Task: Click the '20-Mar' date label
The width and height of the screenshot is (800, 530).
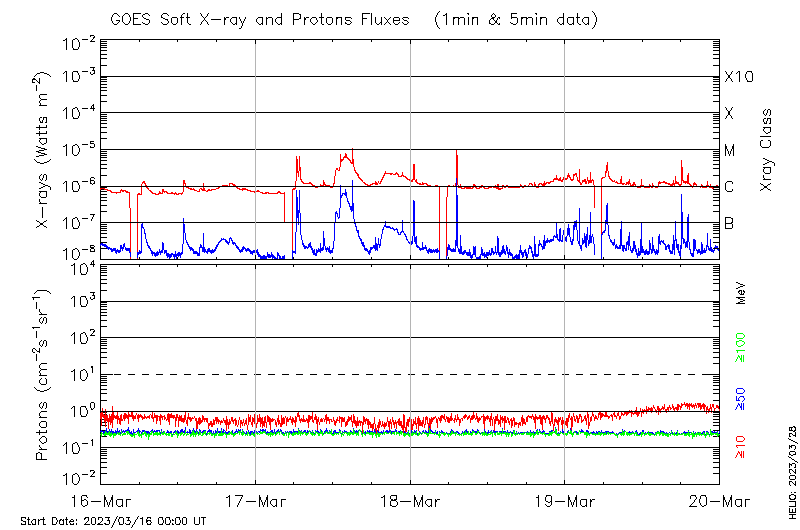Action: coord(719,501)
